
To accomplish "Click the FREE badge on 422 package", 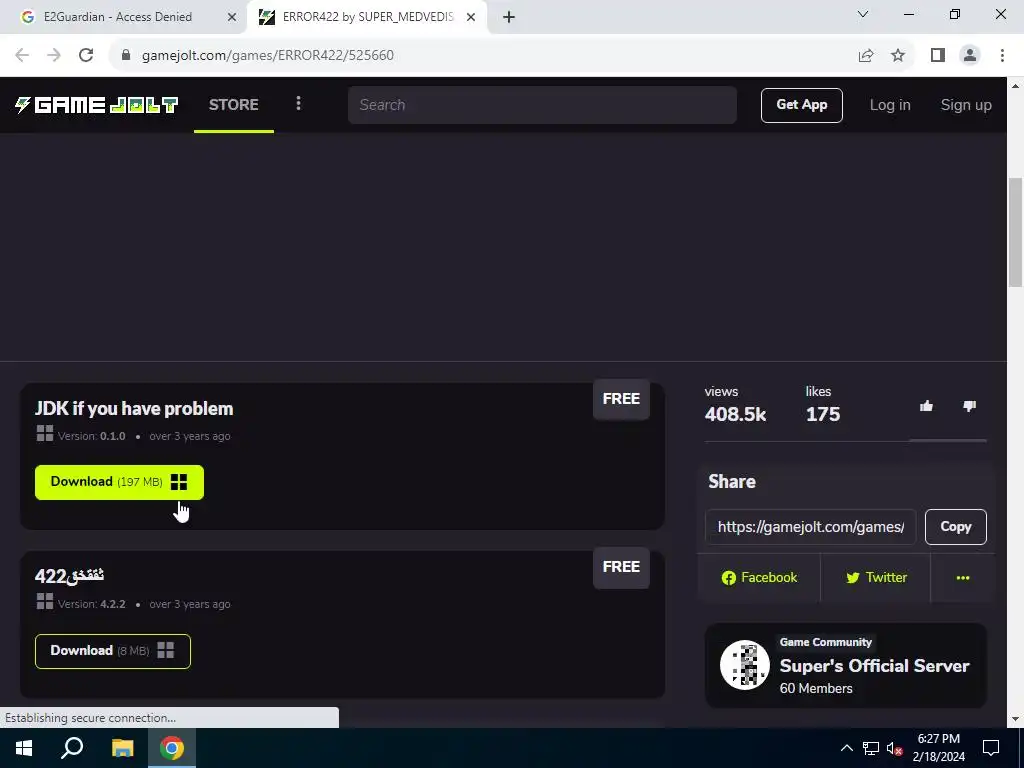I will click(621, 567).
